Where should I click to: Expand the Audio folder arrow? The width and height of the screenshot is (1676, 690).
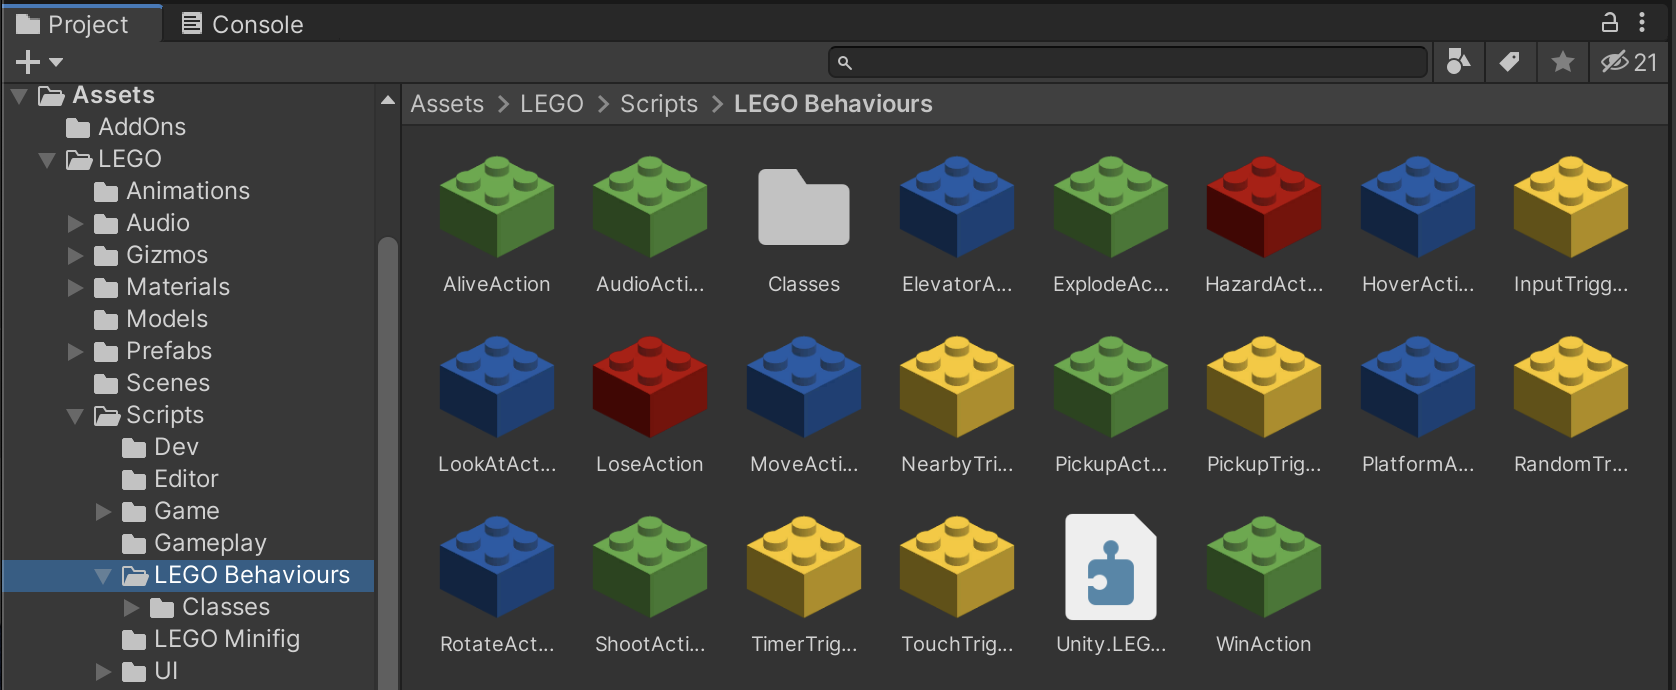tap(75, 223)
